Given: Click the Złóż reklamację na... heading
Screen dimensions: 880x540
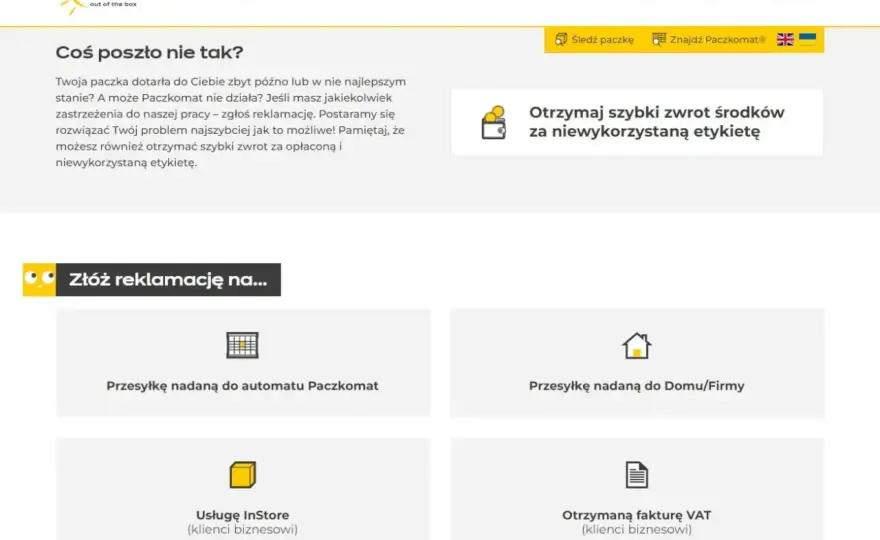Looking at the screenshot, I should 168,280.
